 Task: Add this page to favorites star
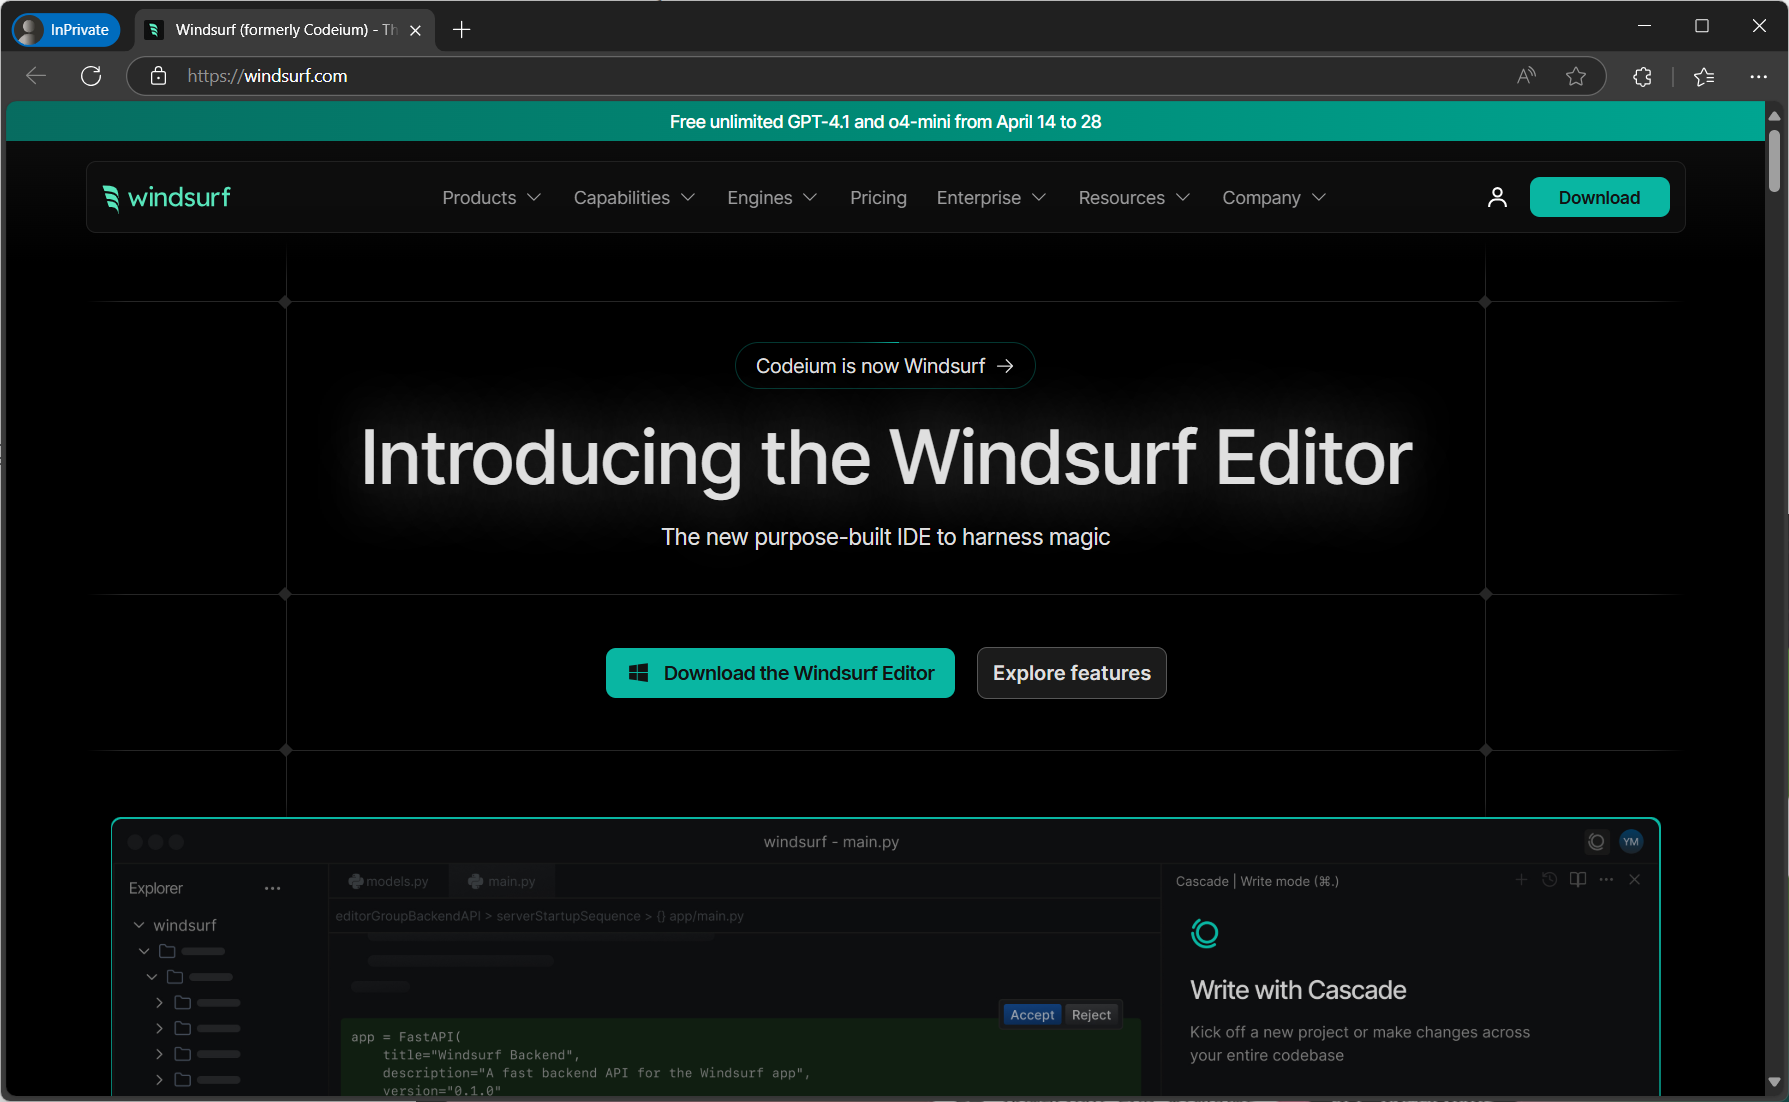tap(1576, 76)
